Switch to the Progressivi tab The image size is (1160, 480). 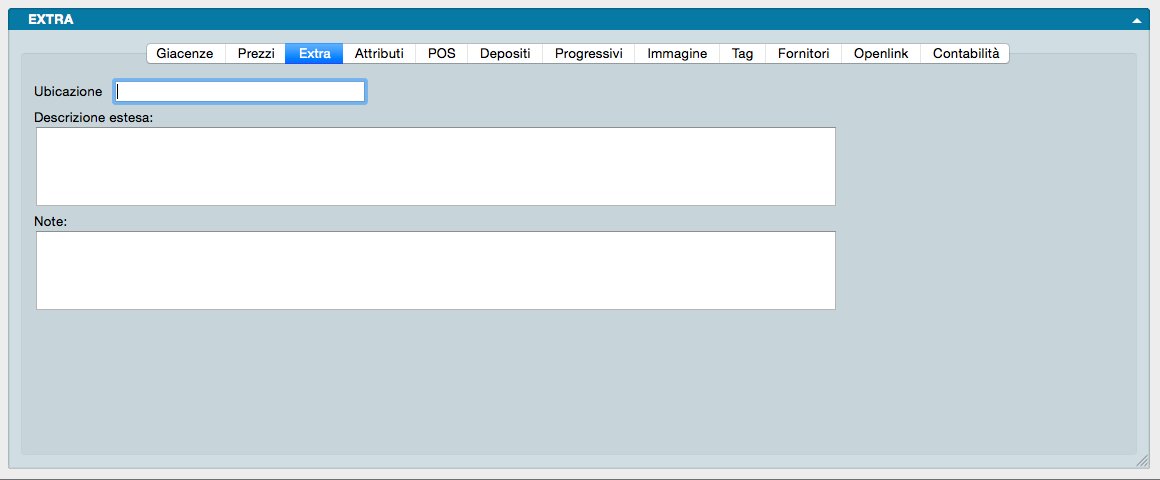[x=588, y=54]
